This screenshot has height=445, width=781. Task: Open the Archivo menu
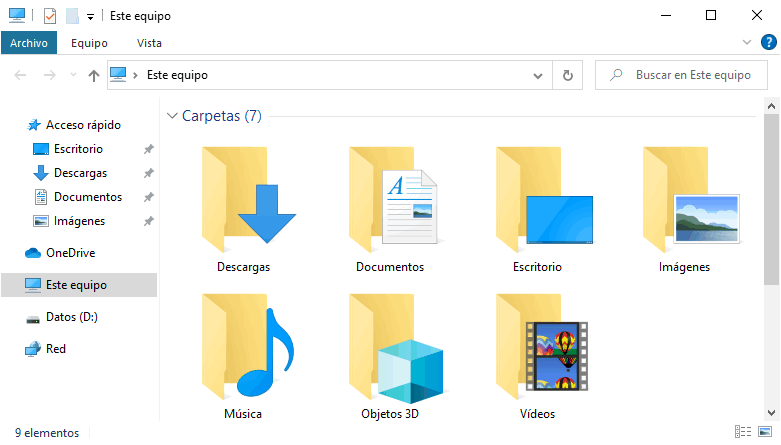click(29, 43)
